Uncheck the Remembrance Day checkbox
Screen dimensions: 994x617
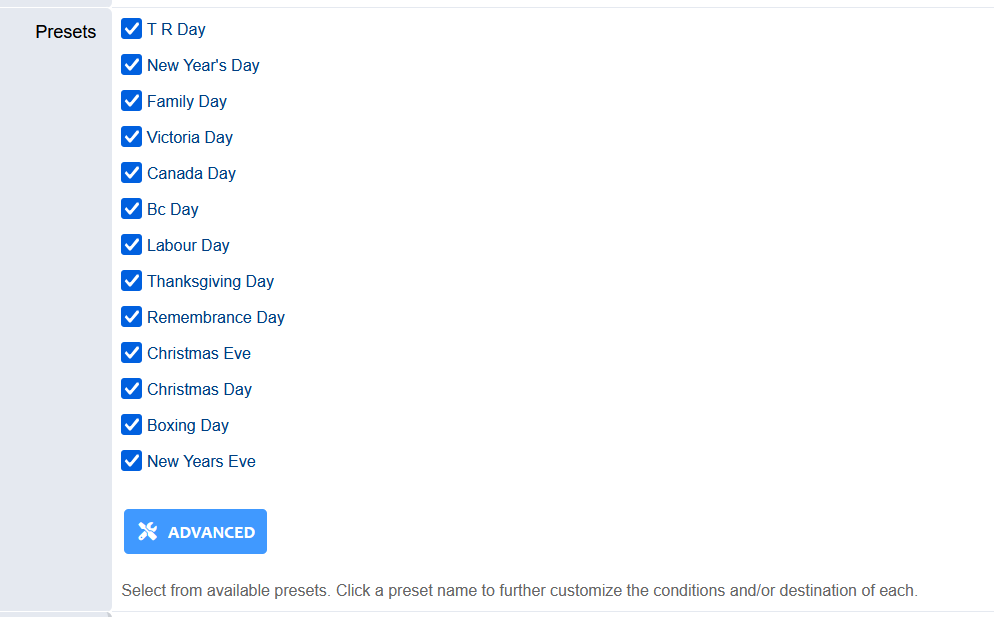(131, 317)
